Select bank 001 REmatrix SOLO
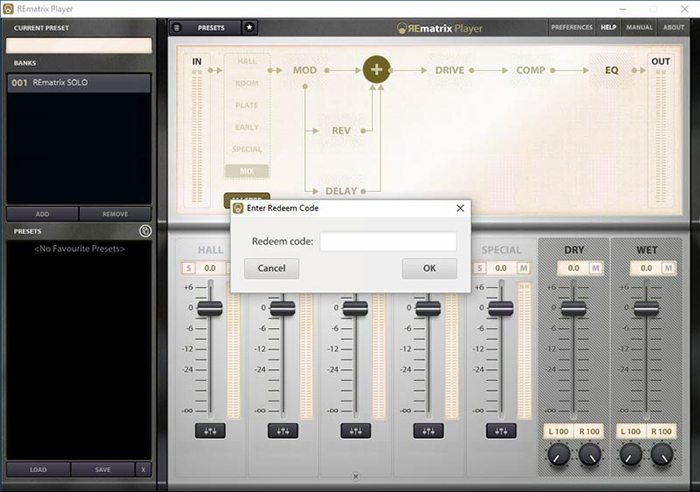 click(79, 83)
